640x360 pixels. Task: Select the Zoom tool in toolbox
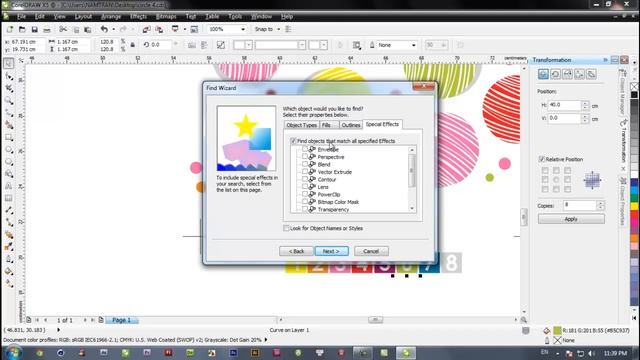tap(9, 100)
